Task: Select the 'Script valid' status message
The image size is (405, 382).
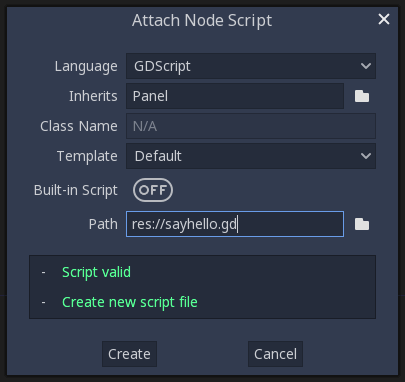Action: pyautogui.click(x=96, y=272)
